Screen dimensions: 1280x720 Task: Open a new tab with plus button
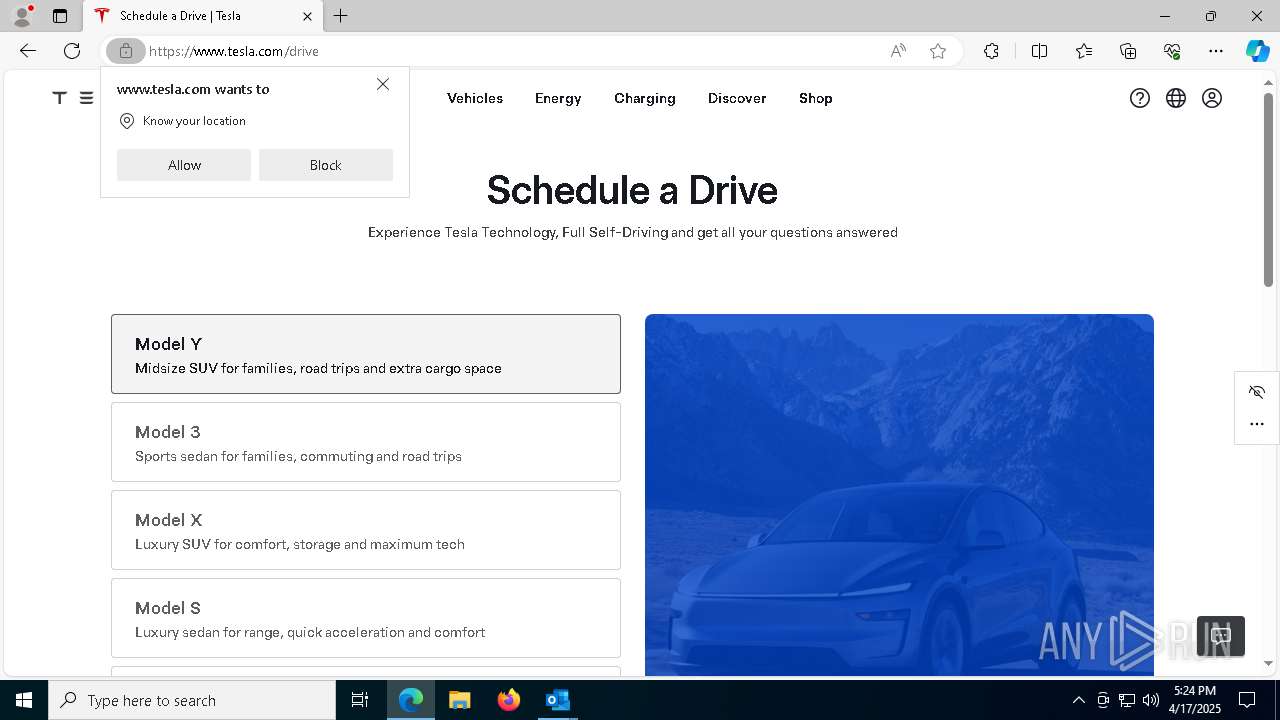pyautogui.click(x=341, y=16)
